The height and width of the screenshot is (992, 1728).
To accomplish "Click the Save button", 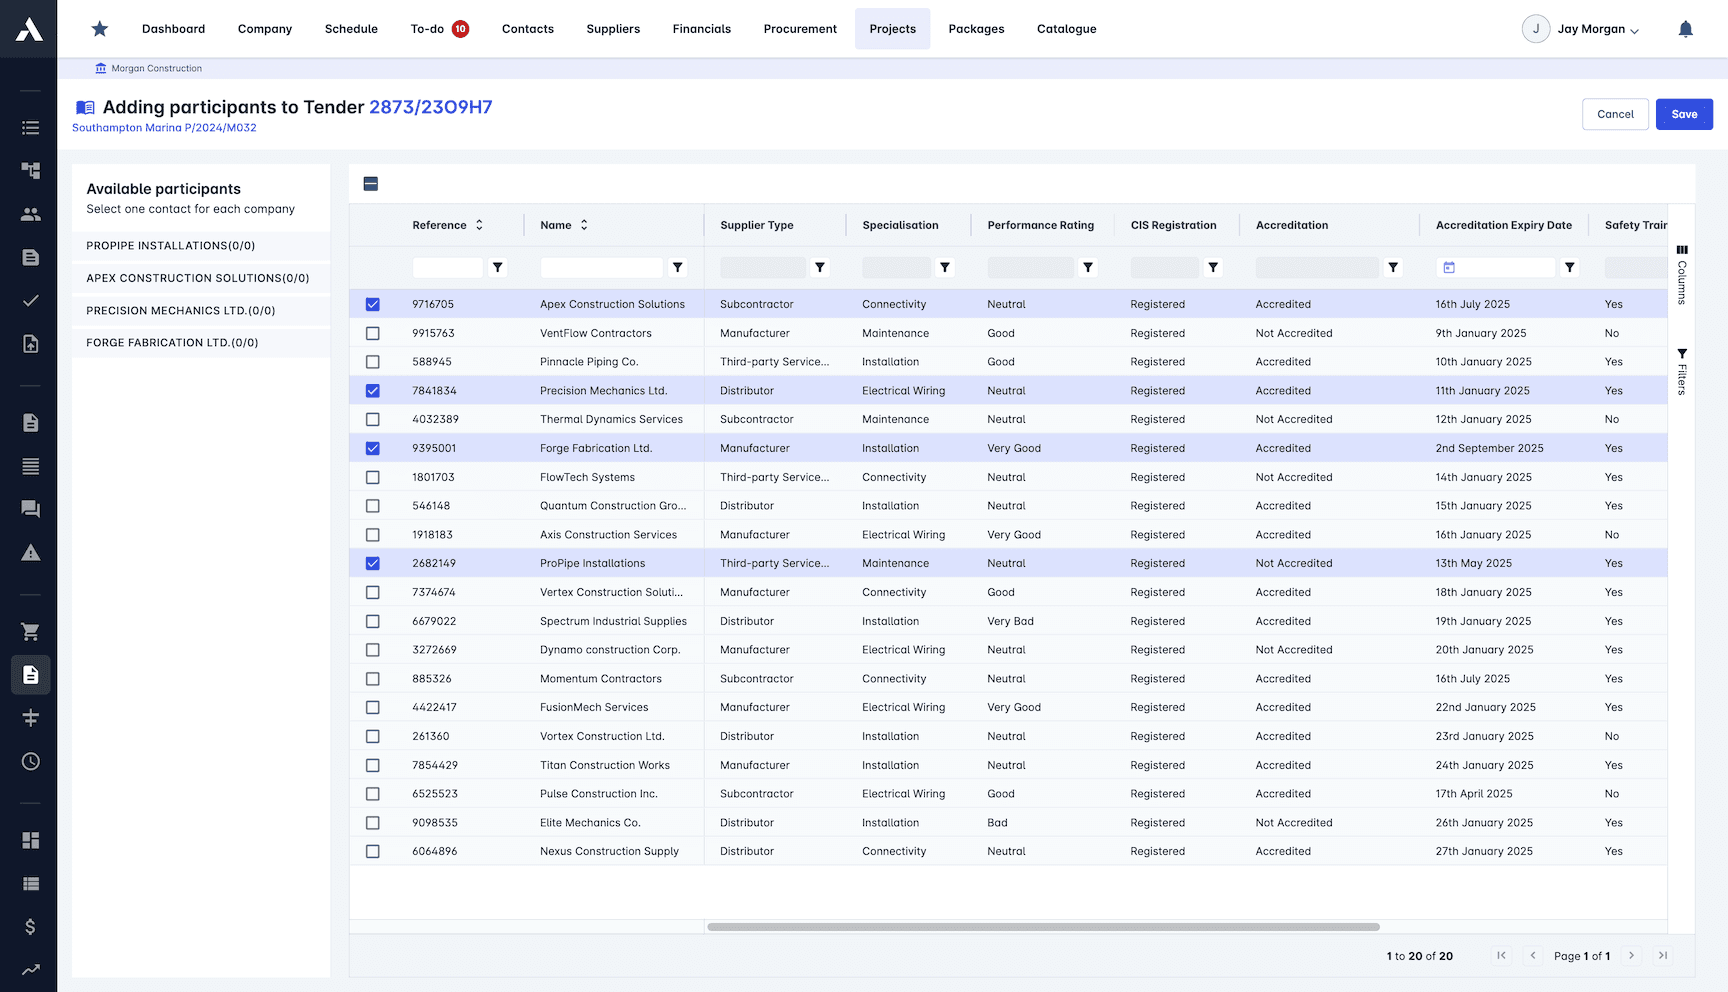I will pos(1684,114).
